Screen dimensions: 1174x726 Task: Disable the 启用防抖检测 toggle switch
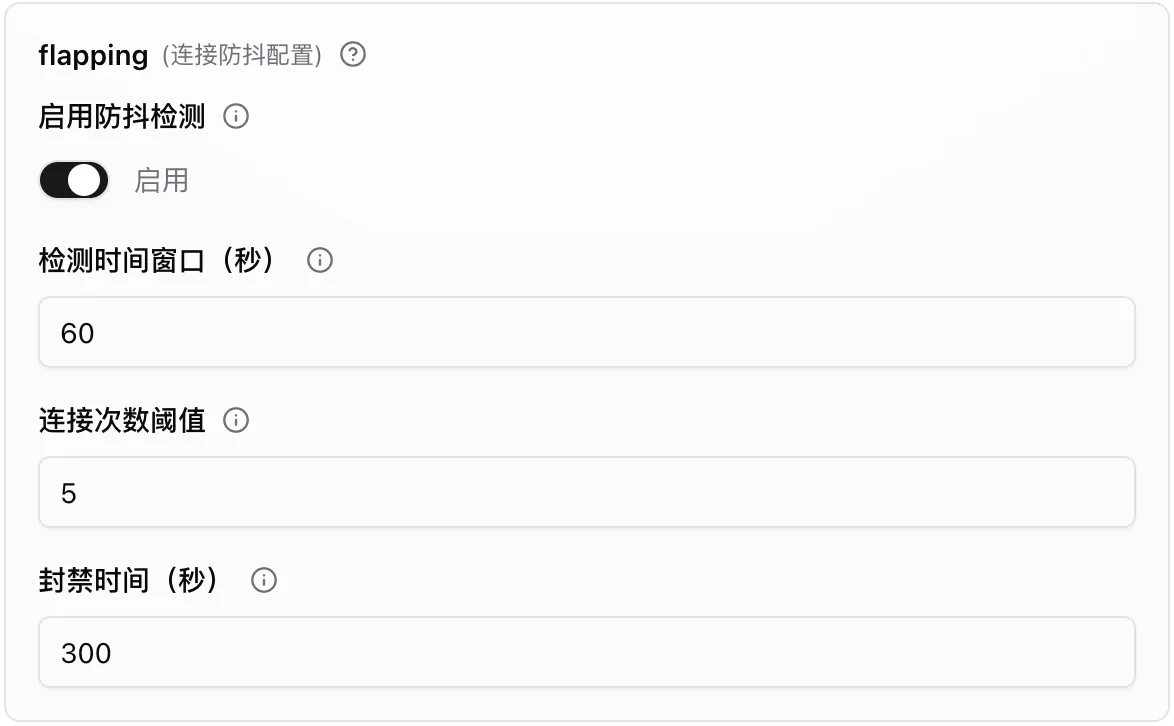pyautogui.click(x=73, y=181)
